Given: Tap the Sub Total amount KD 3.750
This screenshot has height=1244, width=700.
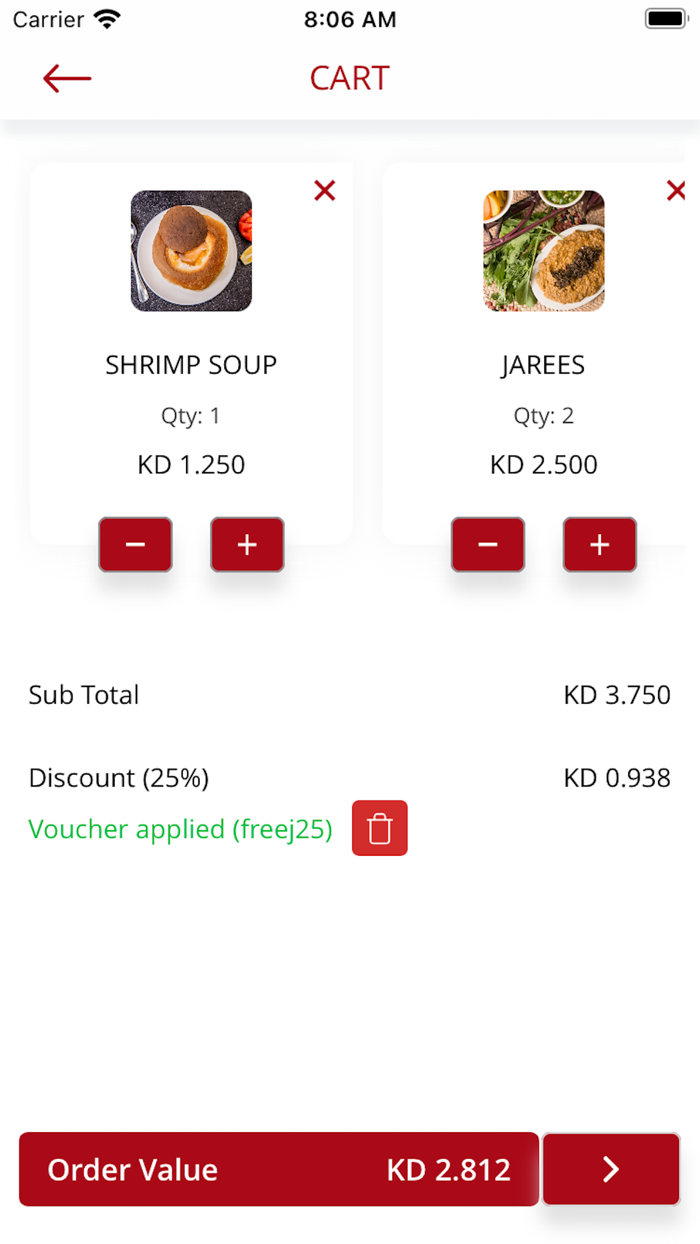Looking at the screenshot, I should click(617, 695).
